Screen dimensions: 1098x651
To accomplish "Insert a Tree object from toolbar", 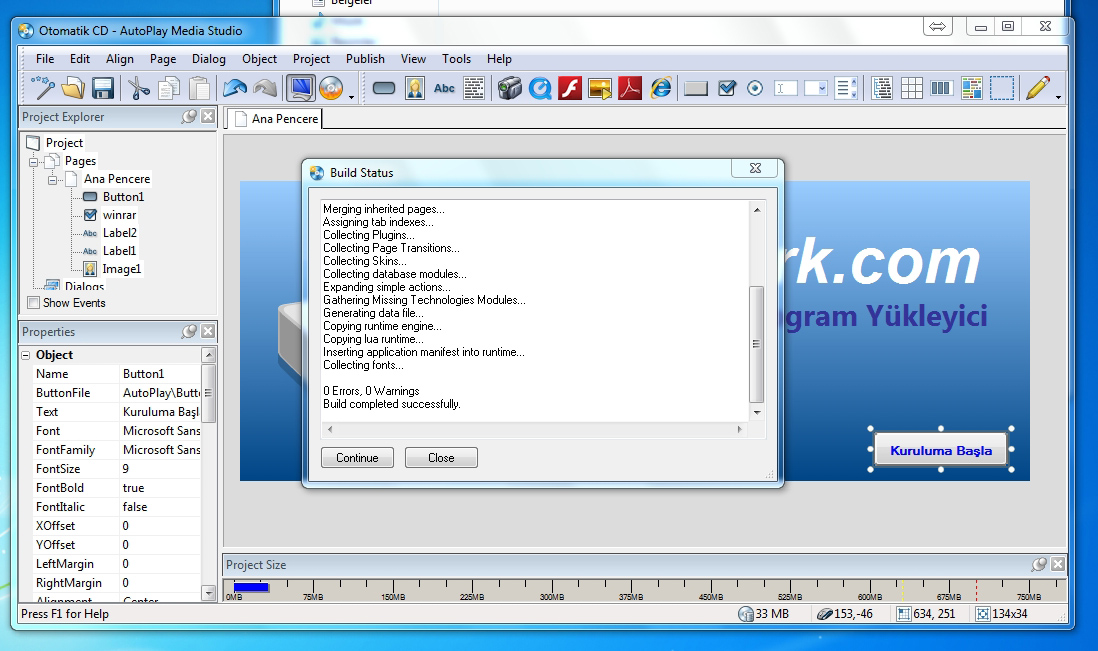I will click(882, 88).
